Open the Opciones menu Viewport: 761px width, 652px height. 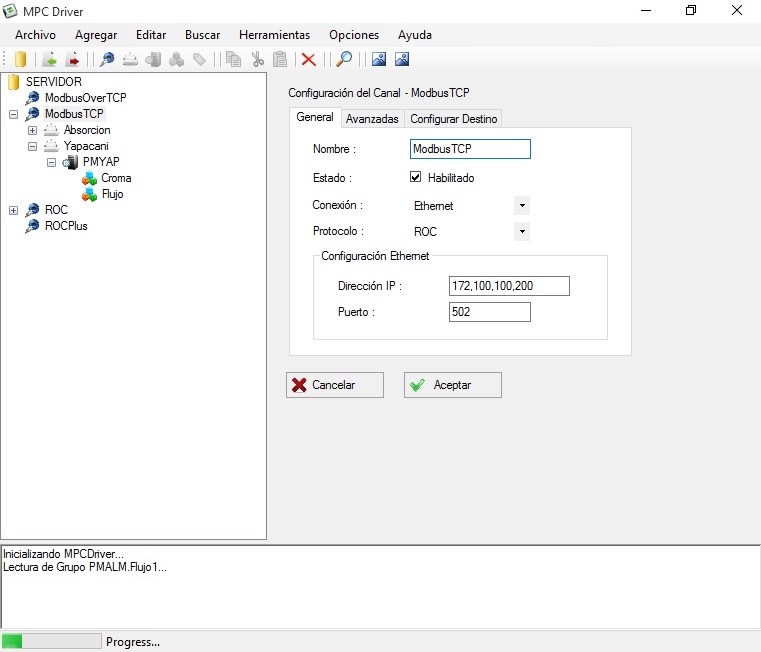pos(354,35)
